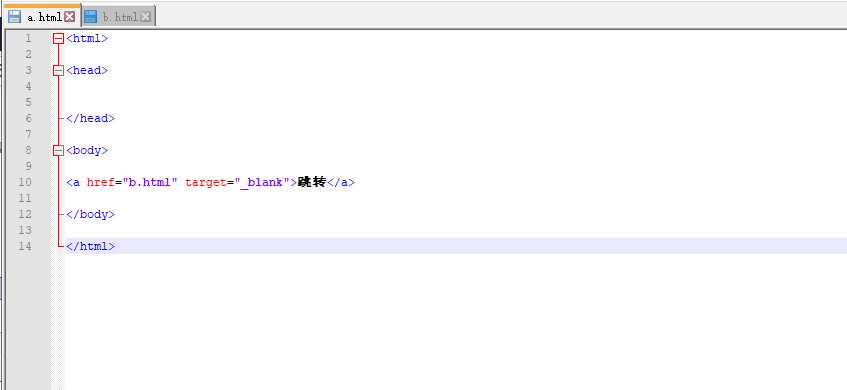
Task: Click the opening <body> tag
Action: pos(87,150)
